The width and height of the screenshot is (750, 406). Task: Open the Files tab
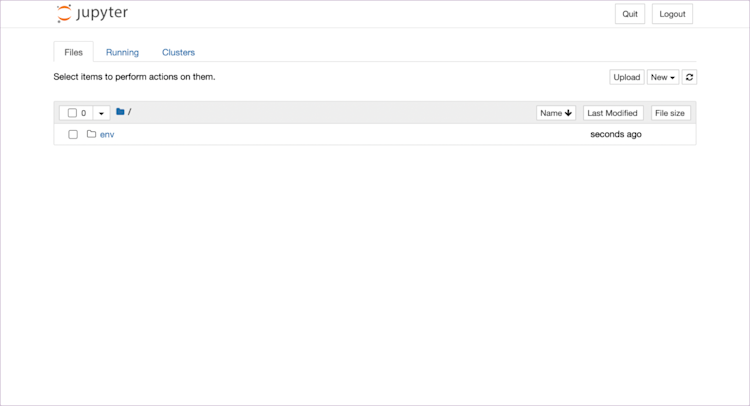pos(73,52)
